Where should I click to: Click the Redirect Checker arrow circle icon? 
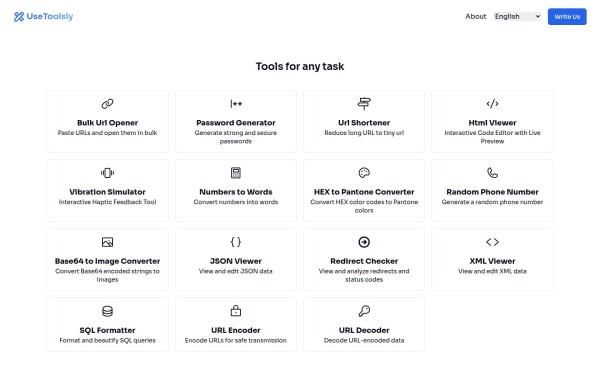364,242
